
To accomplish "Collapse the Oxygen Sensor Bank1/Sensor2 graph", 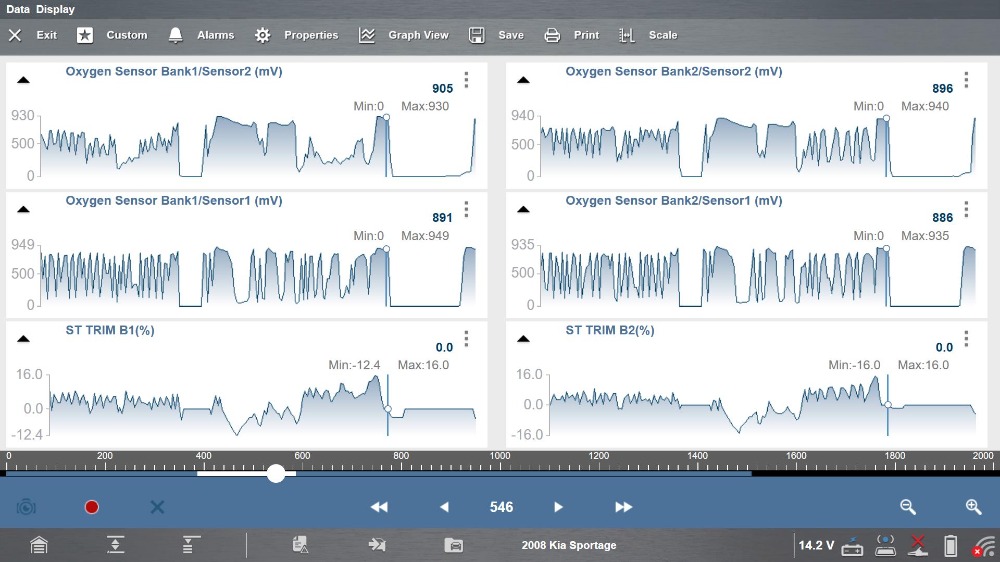I will (23, 80).
